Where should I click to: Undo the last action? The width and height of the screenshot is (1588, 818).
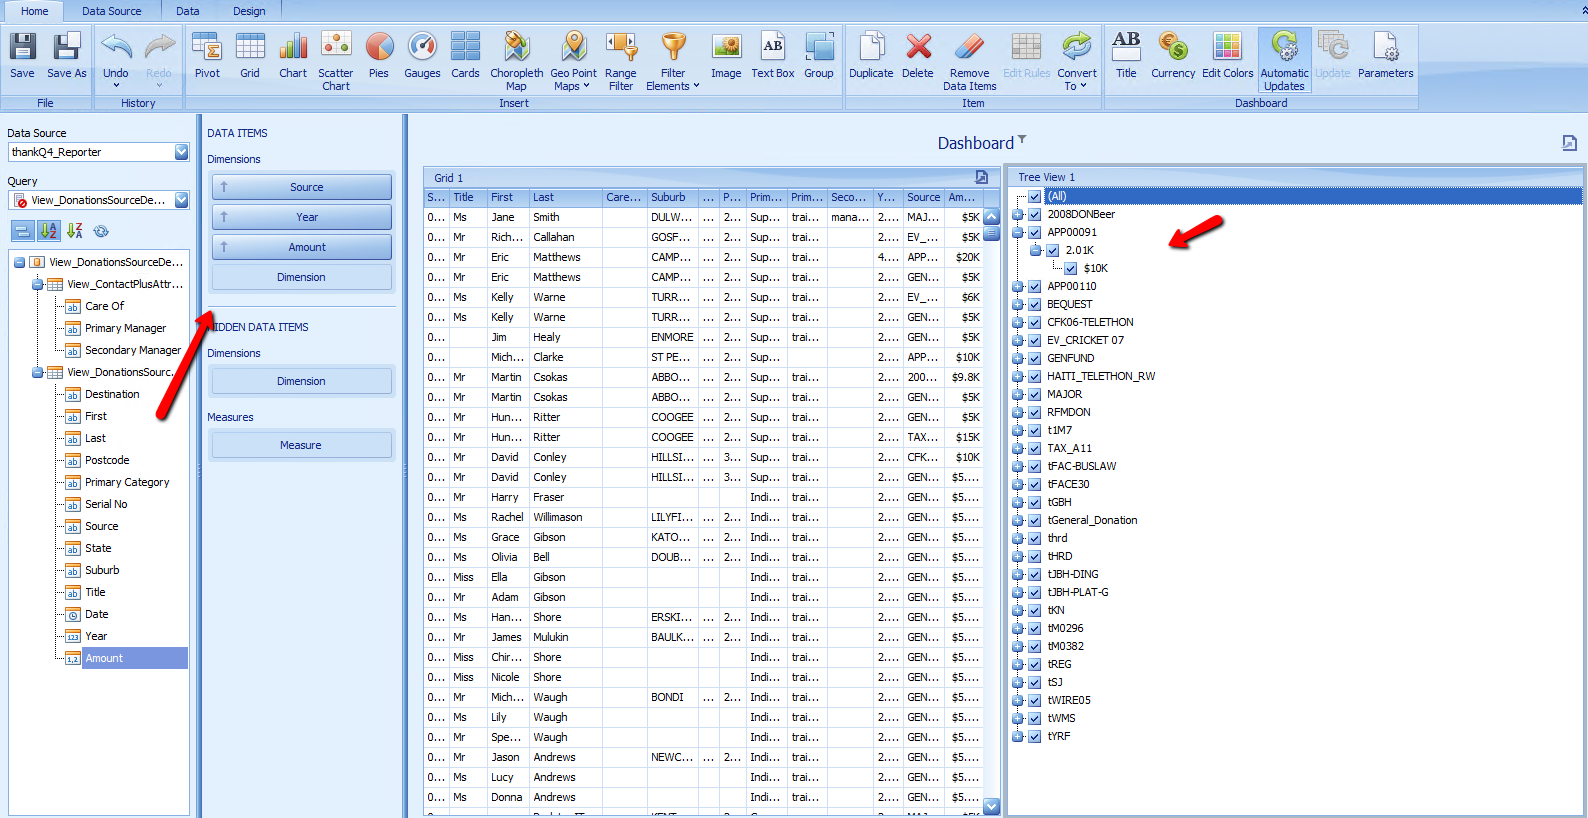(116, 59)
